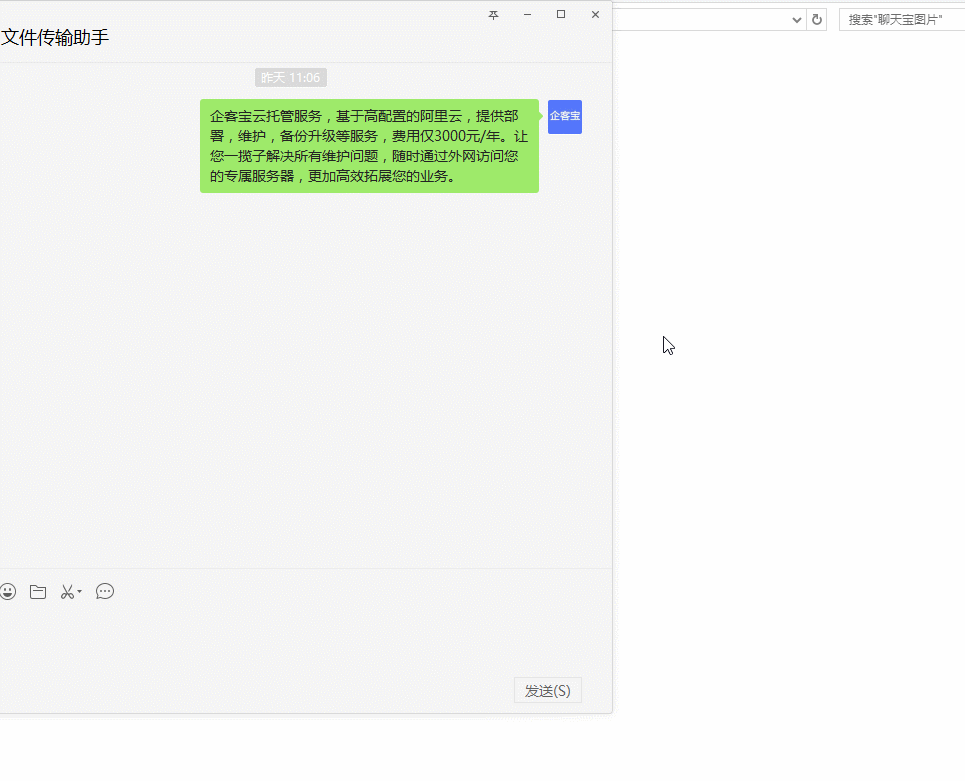Toggle the always-on-top pin icon
Image resolution: width=965 pixels, height=781 pixels.
[x=493, y=15]
